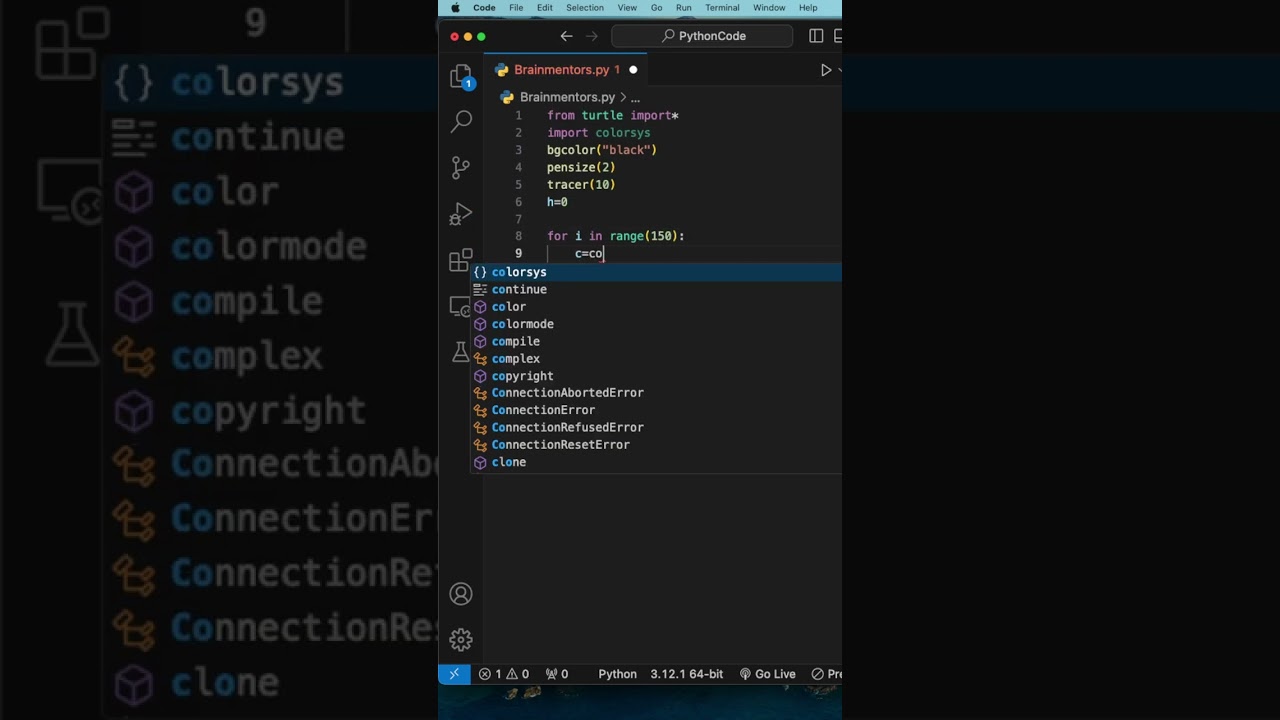Image resolution: width=1280 pixels, height=720 pixels.
Task: Open the Run and Debug view
Action: click(x=461, y=214)
